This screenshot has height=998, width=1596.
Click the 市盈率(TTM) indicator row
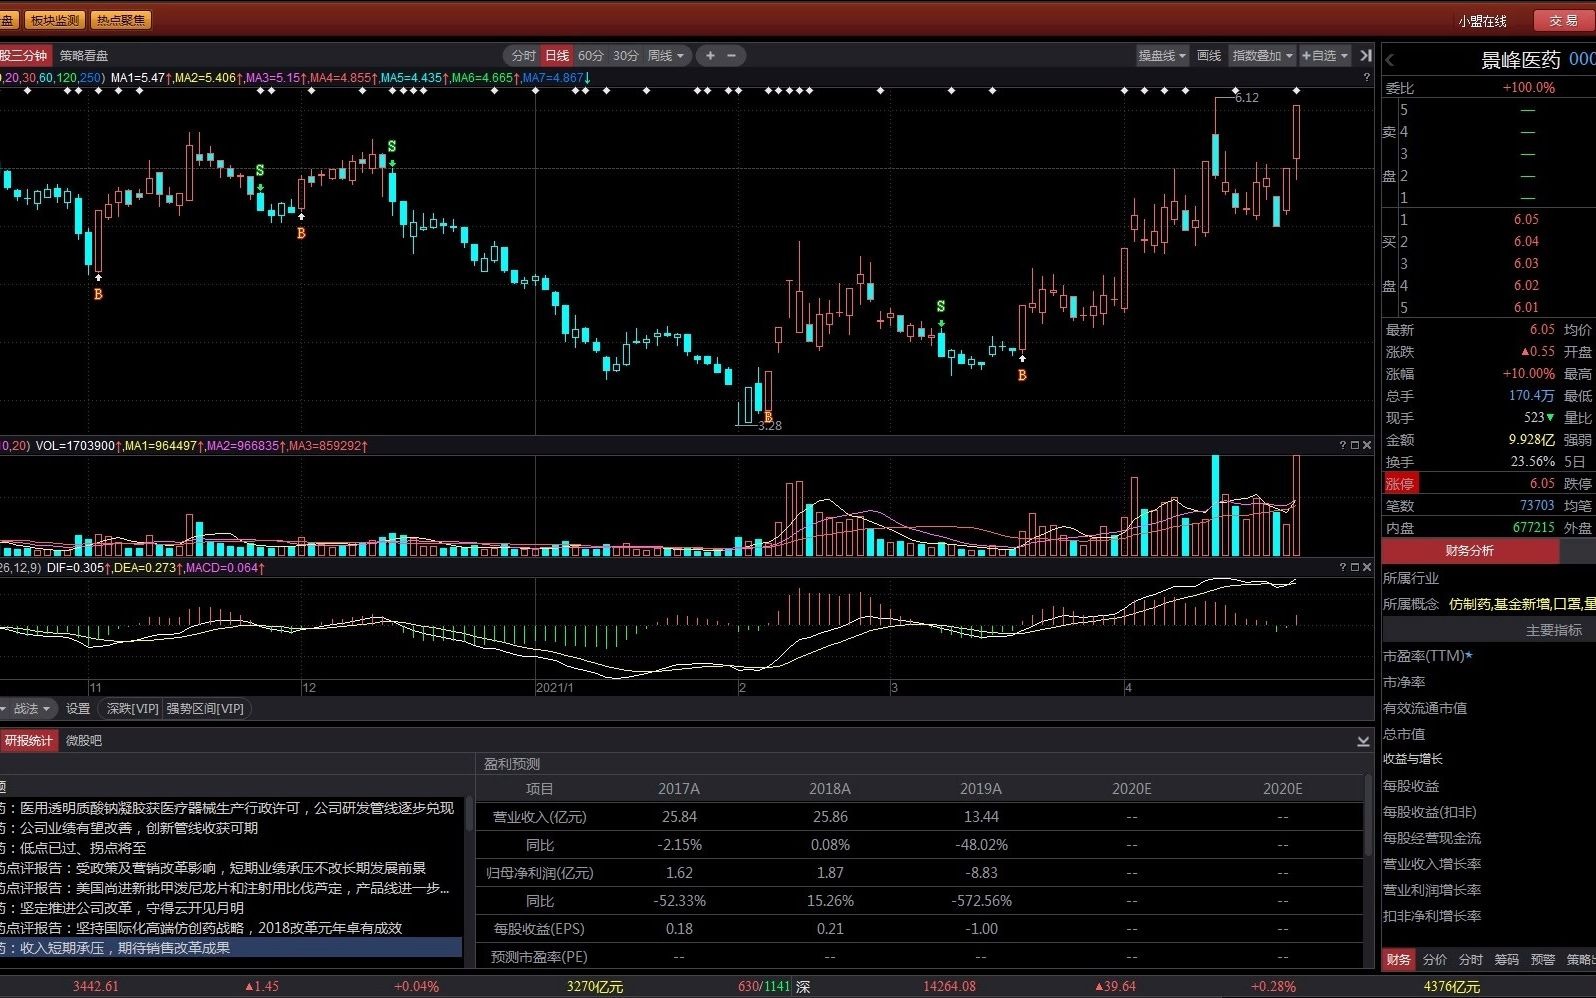point(1427,656)
